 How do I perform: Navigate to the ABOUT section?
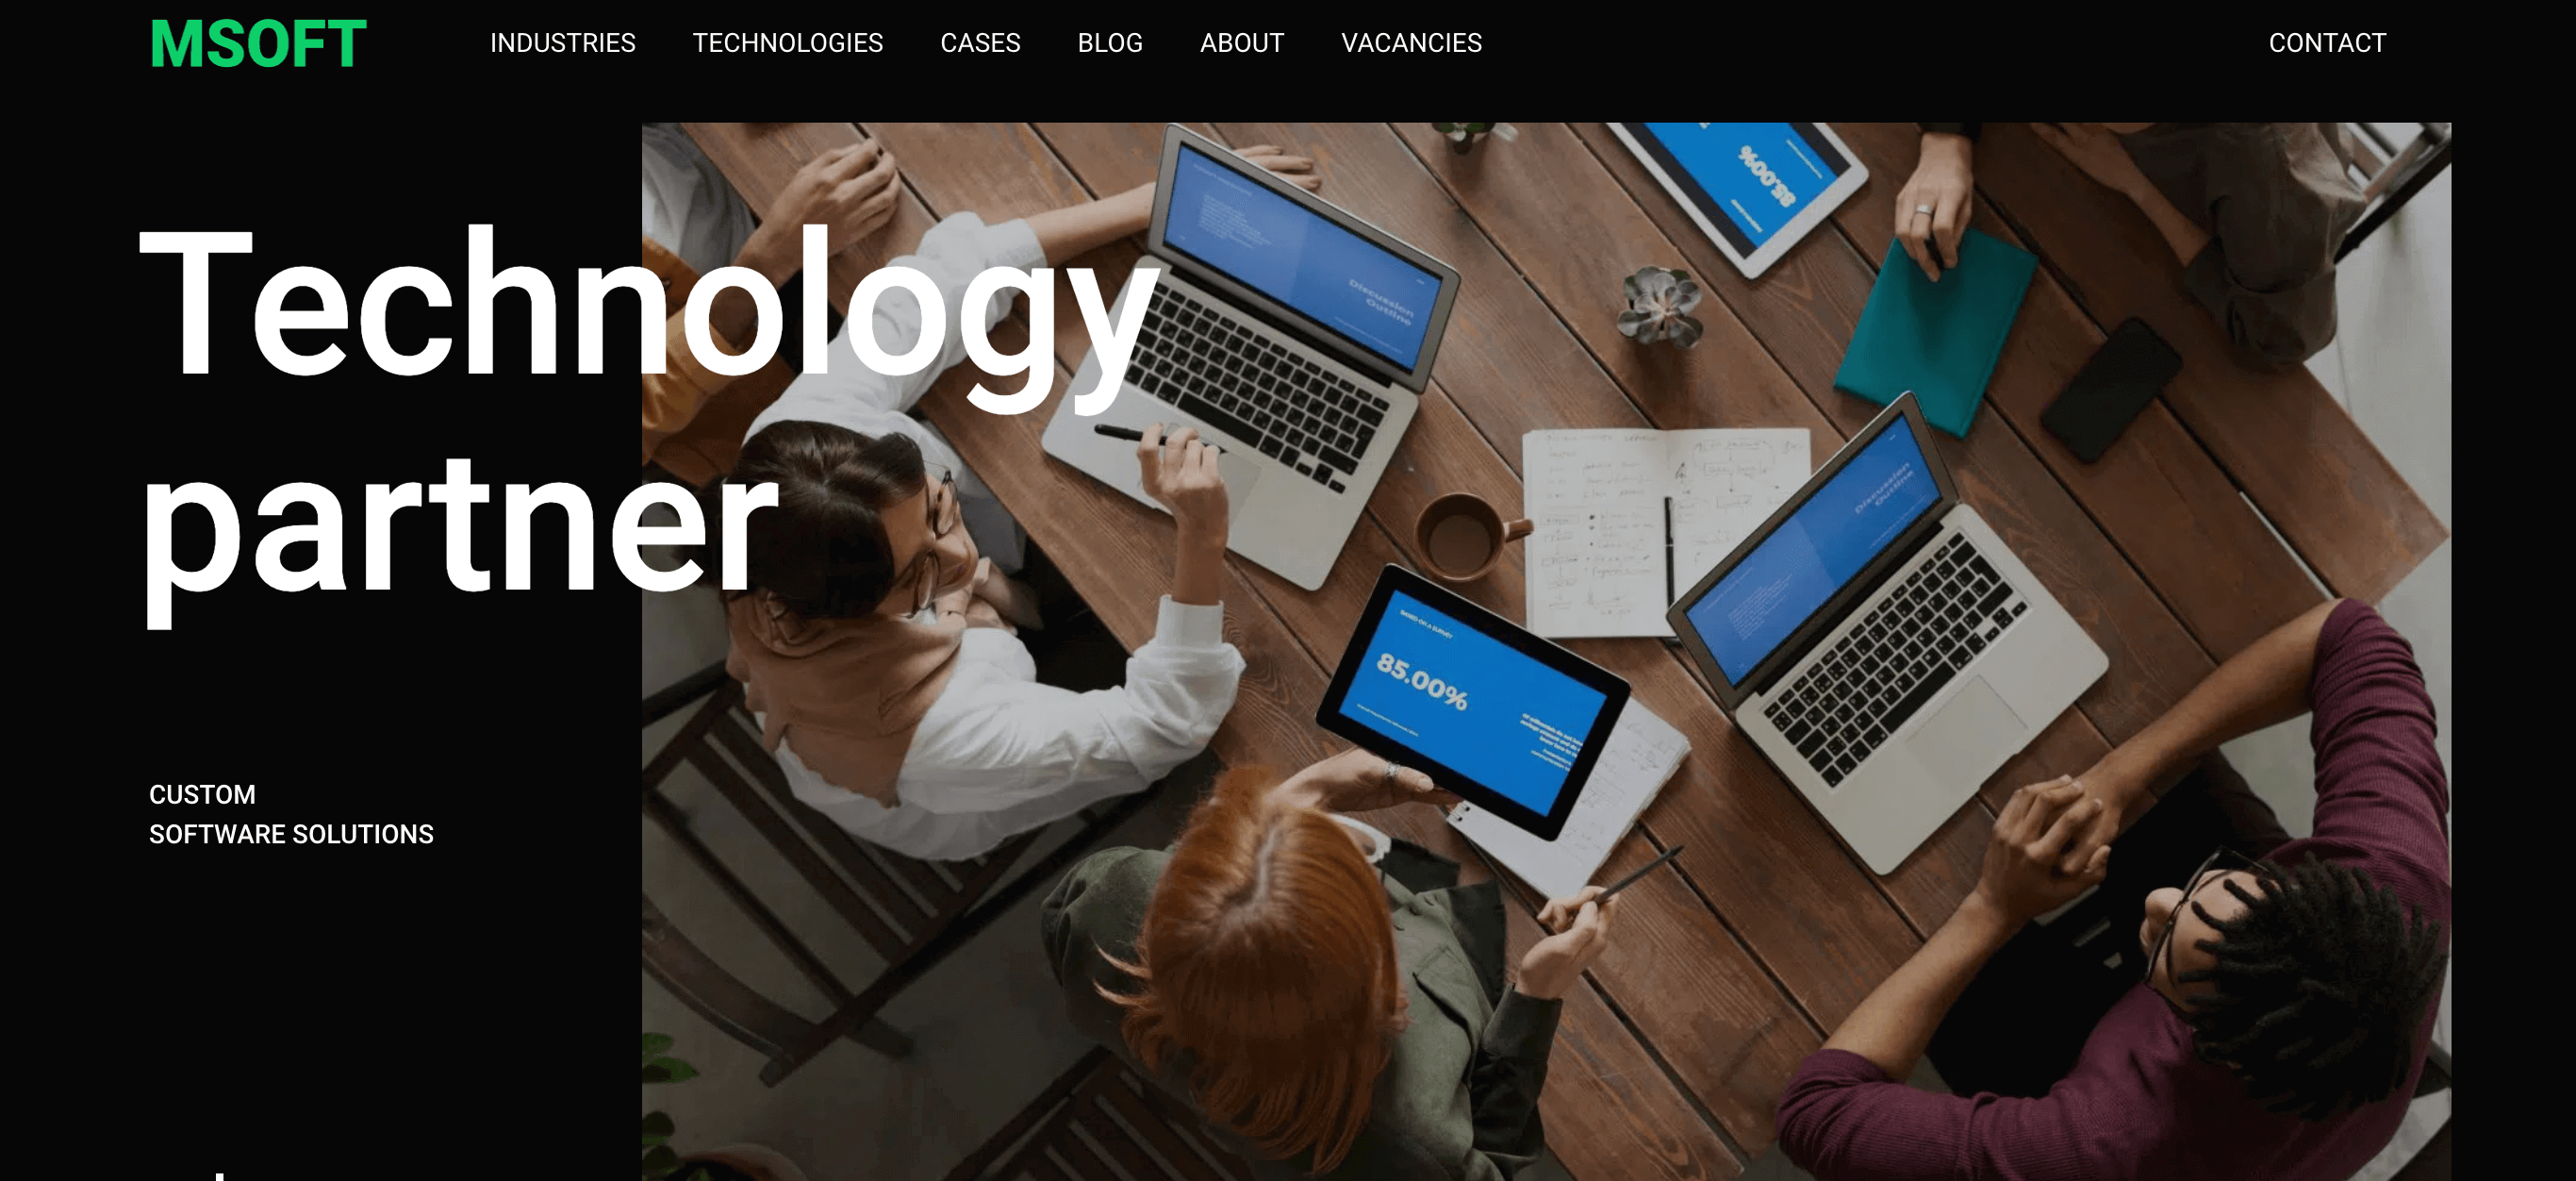pos(1242,42)
